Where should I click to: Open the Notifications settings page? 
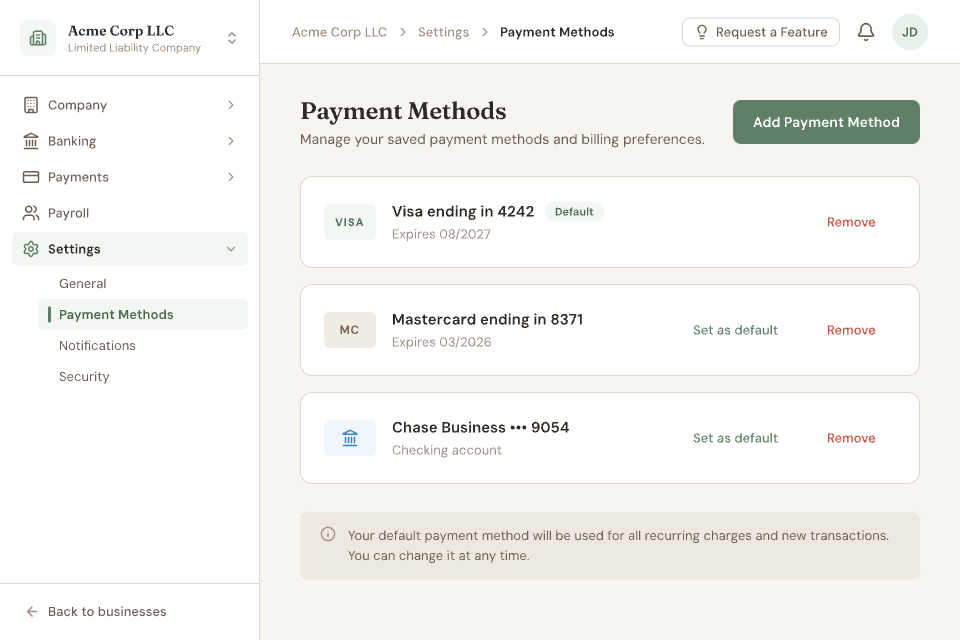pyautogui.click(x=97, y=346)
